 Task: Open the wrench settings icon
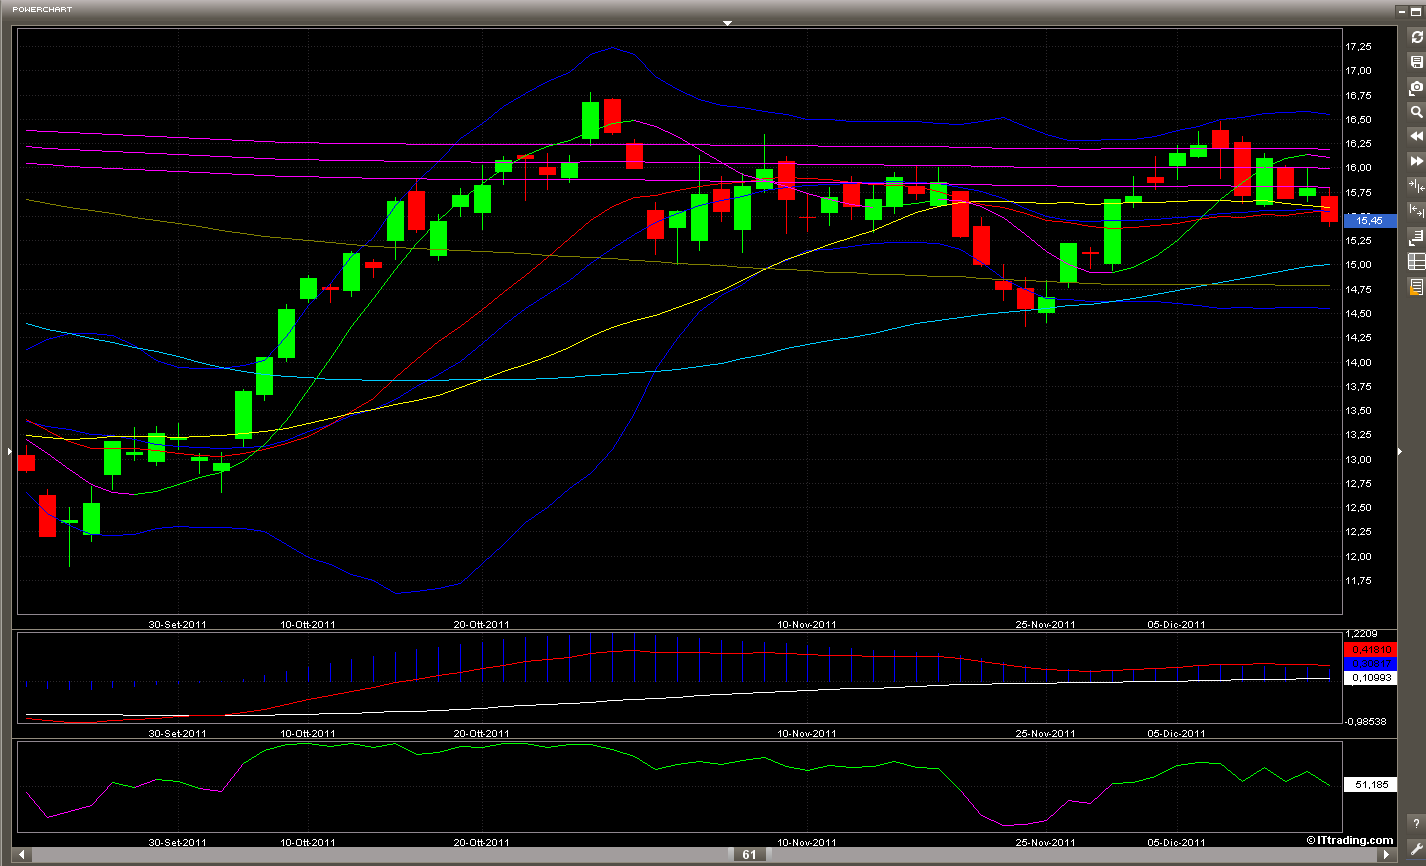(1416, 848)
